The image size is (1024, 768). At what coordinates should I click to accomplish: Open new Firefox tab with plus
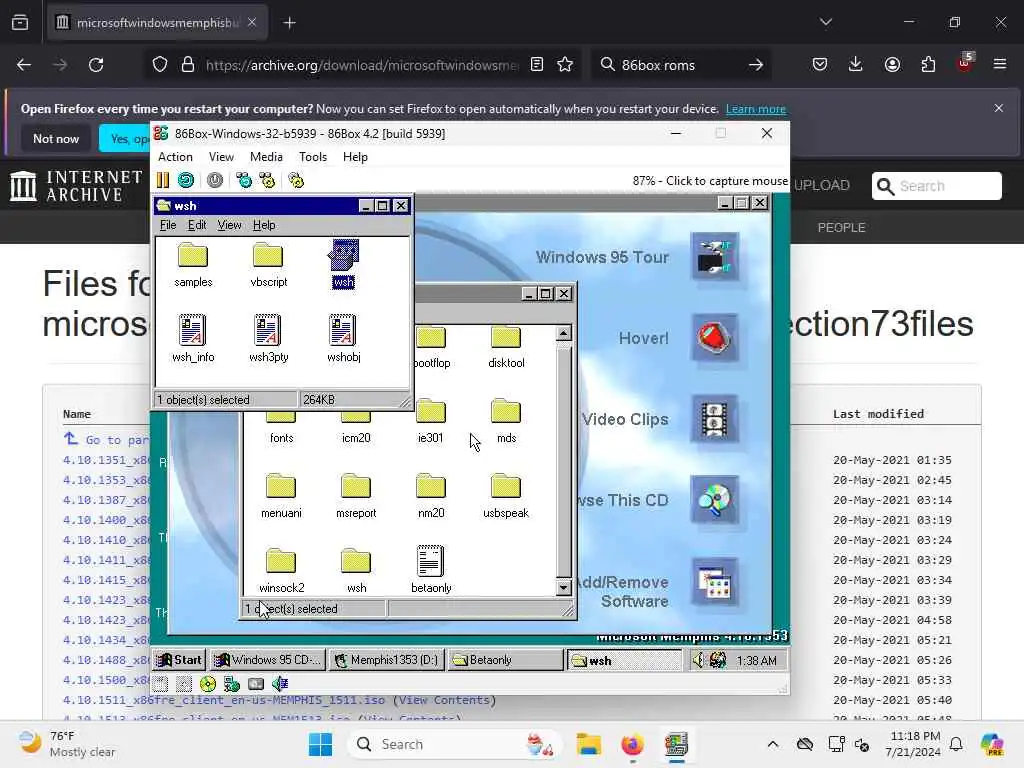(x=289, y=23)
